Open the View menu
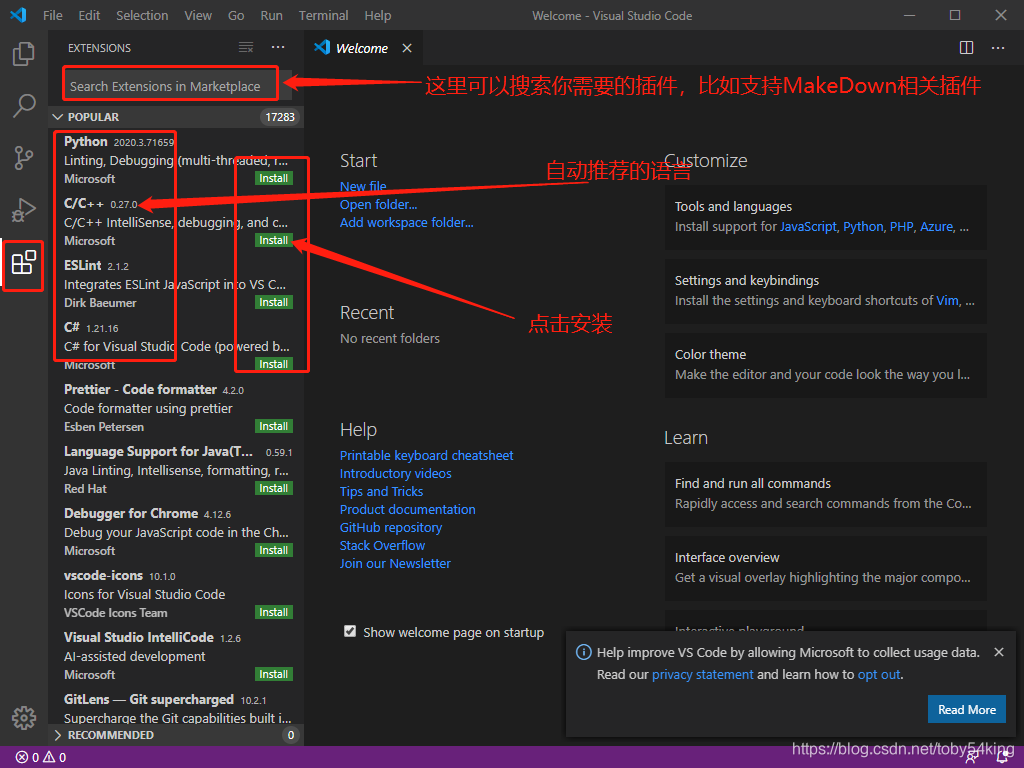This screenshot has width=1024, height=768. 198,15
